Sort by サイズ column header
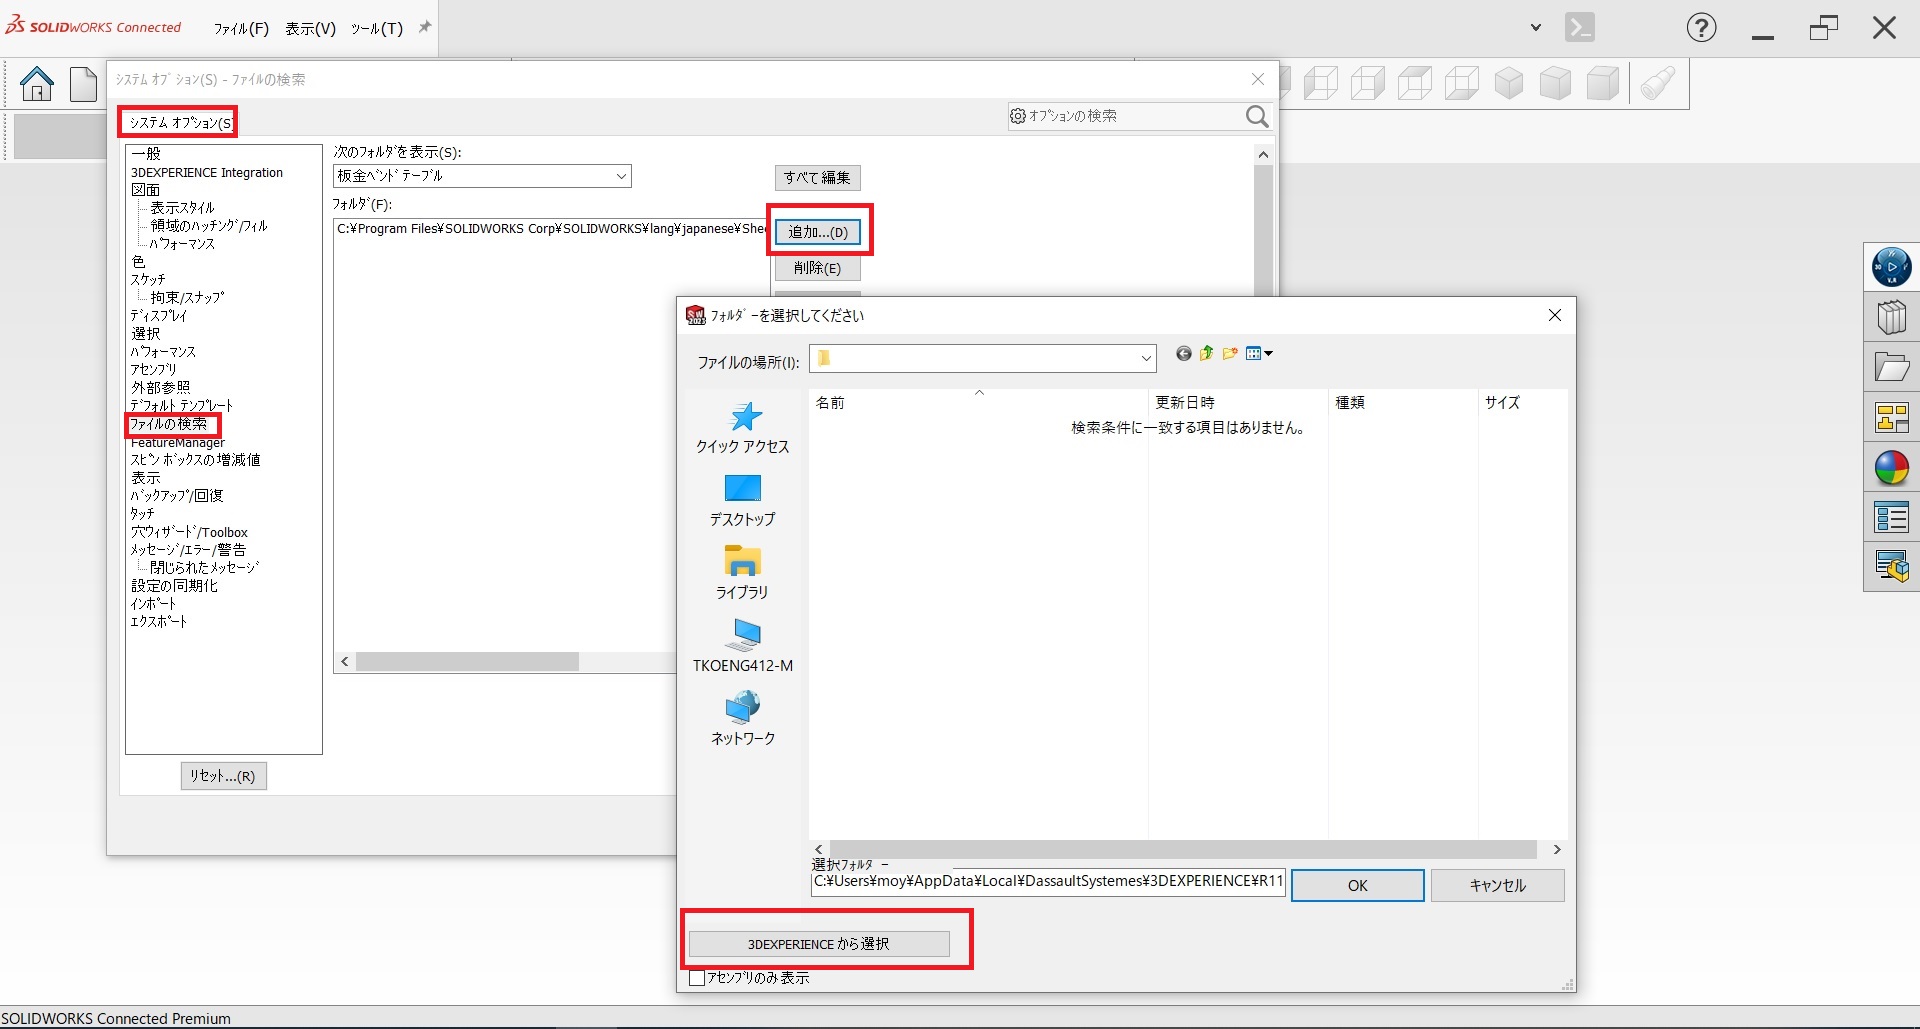This screenshot has height=1029, width=1920. tap(1522, 403)
